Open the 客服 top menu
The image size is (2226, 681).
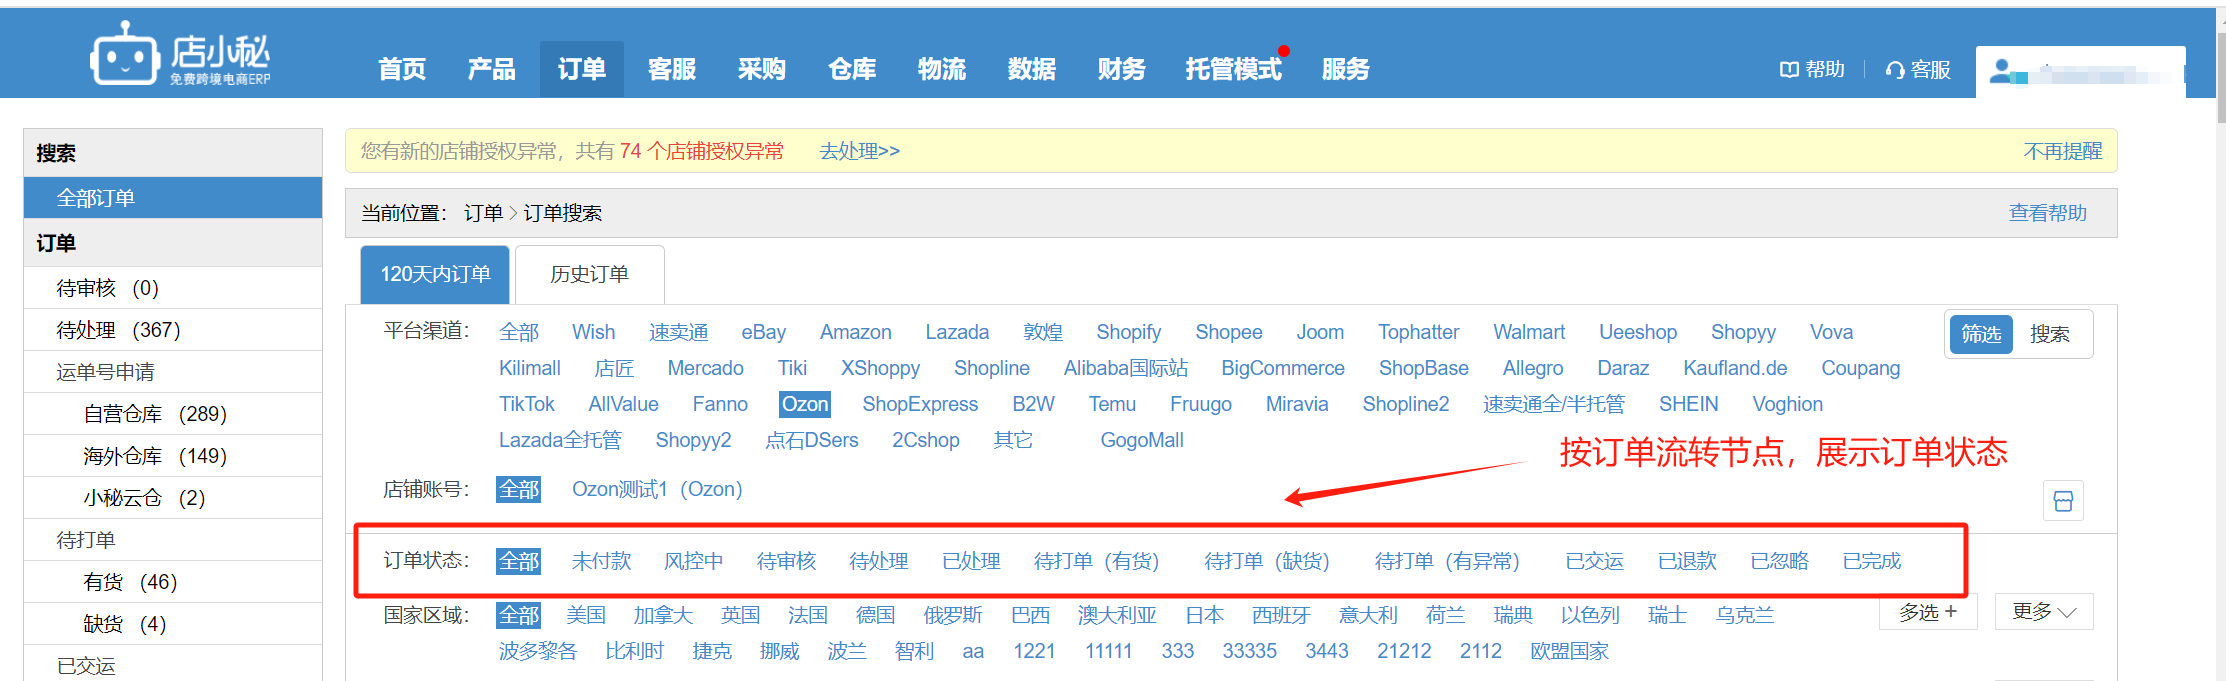tap(672, 69)
